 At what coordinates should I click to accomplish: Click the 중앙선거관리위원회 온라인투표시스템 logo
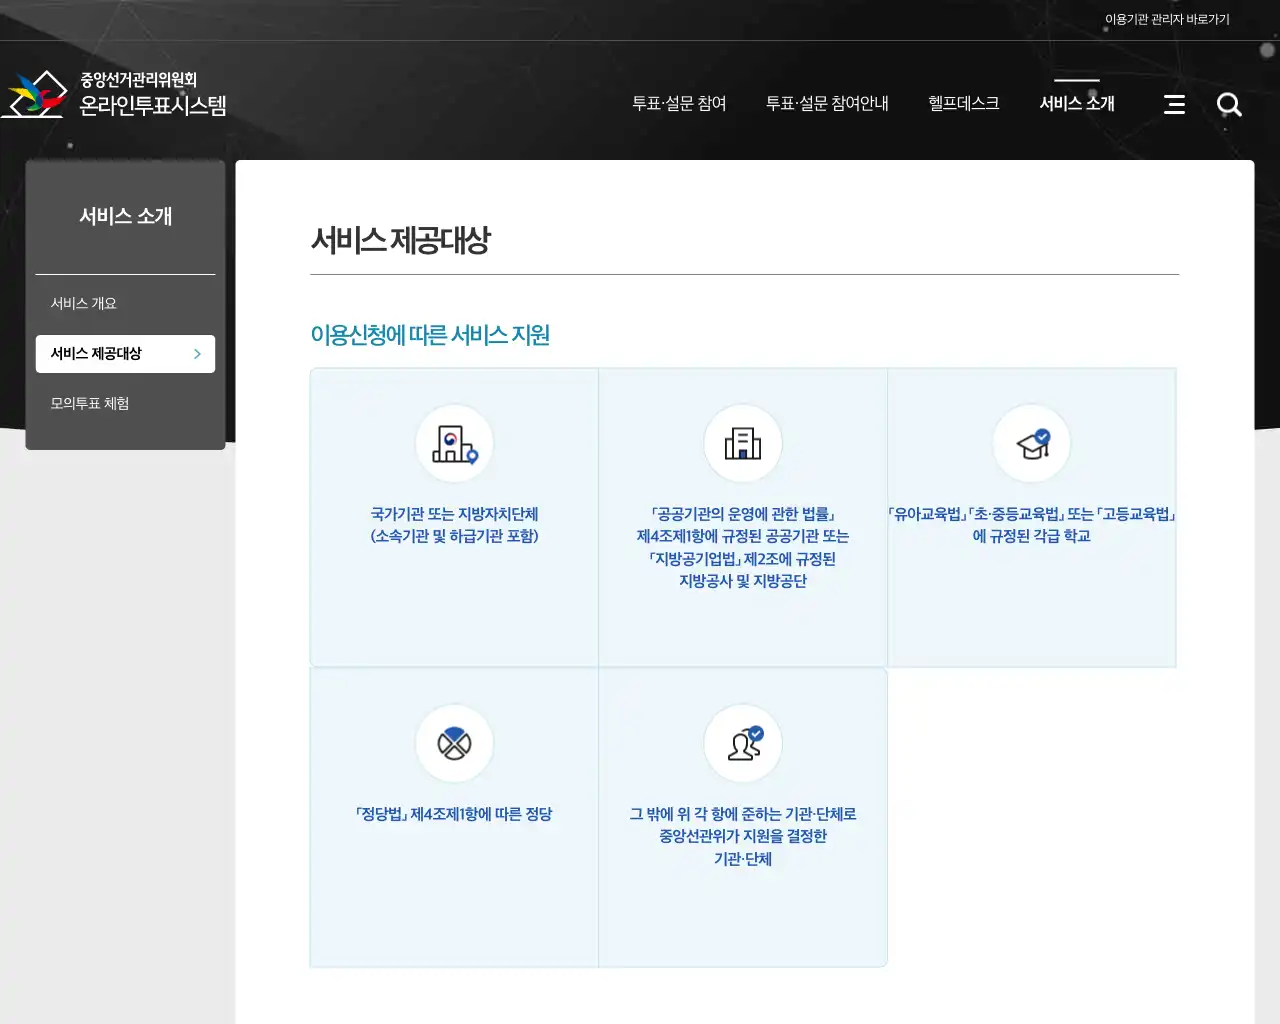(x=120, y=93)
